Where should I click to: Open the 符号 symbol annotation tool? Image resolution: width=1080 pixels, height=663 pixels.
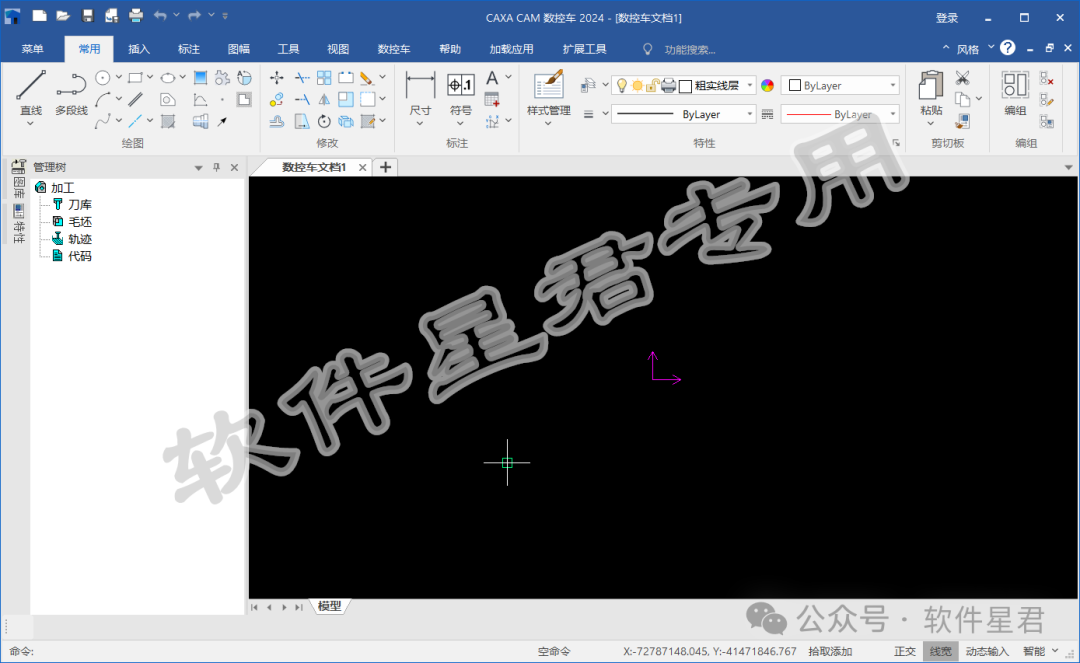[460, 93]
